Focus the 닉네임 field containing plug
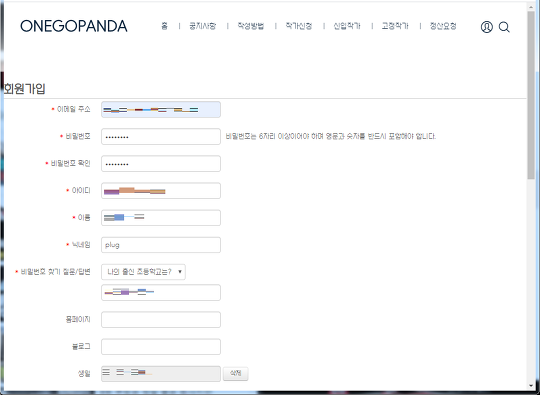This screenshot has height=395, width=540. coord(161,245)
